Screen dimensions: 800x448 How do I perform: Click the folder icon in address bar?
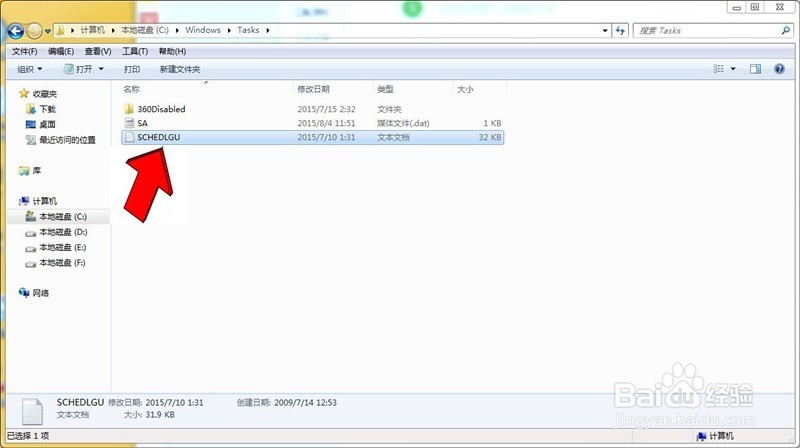[60, 31]
